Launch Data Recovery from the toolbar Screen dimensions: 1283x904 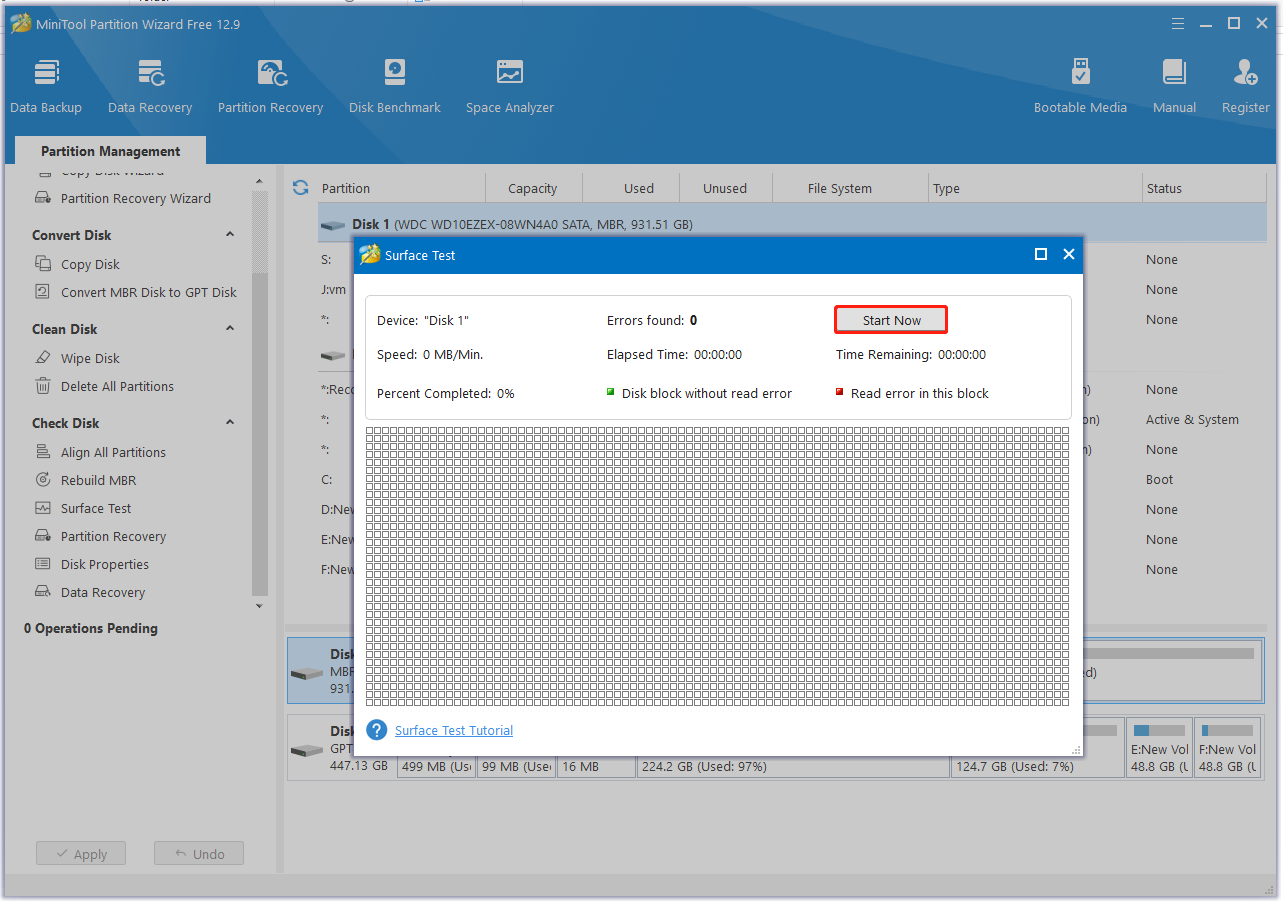click(150, 86)
